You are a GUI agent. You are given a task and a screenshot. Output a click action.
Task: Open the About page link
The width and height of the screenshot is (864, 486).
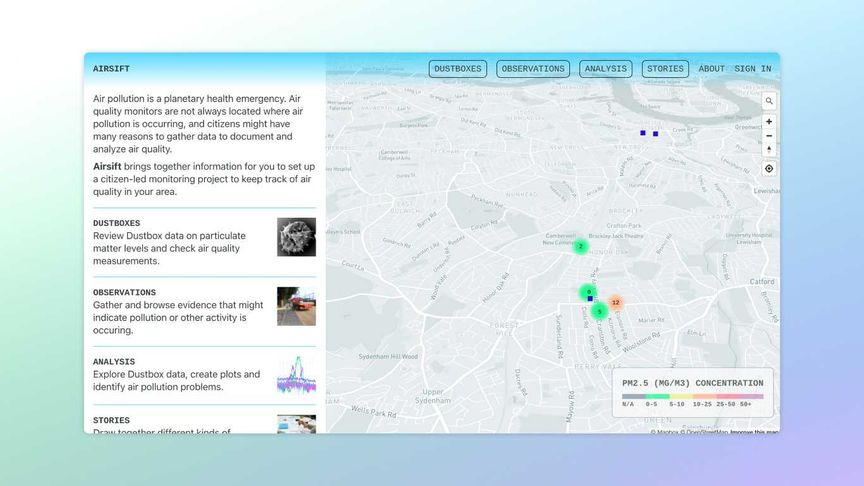pos(711,69)
